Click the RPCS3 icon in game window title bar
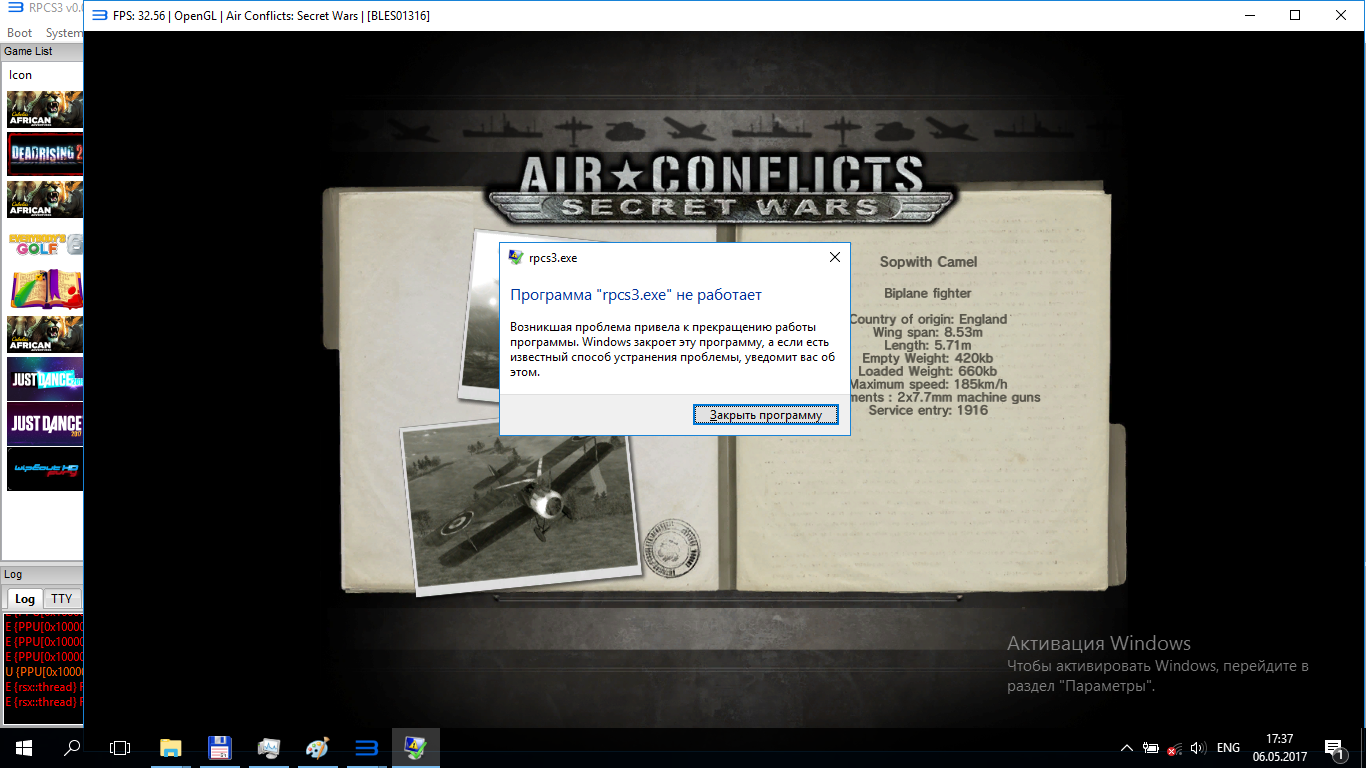The height and width of the screenshot is (768, 1366). 100,16
